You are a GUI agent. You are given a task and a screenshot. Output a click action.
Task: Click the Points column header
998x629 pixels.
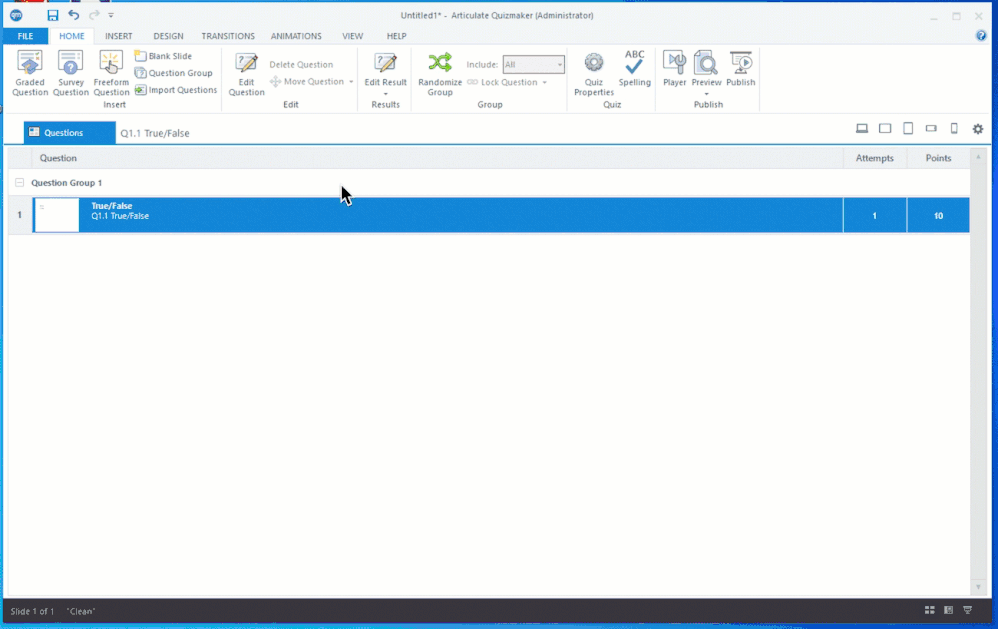[938, 158]
